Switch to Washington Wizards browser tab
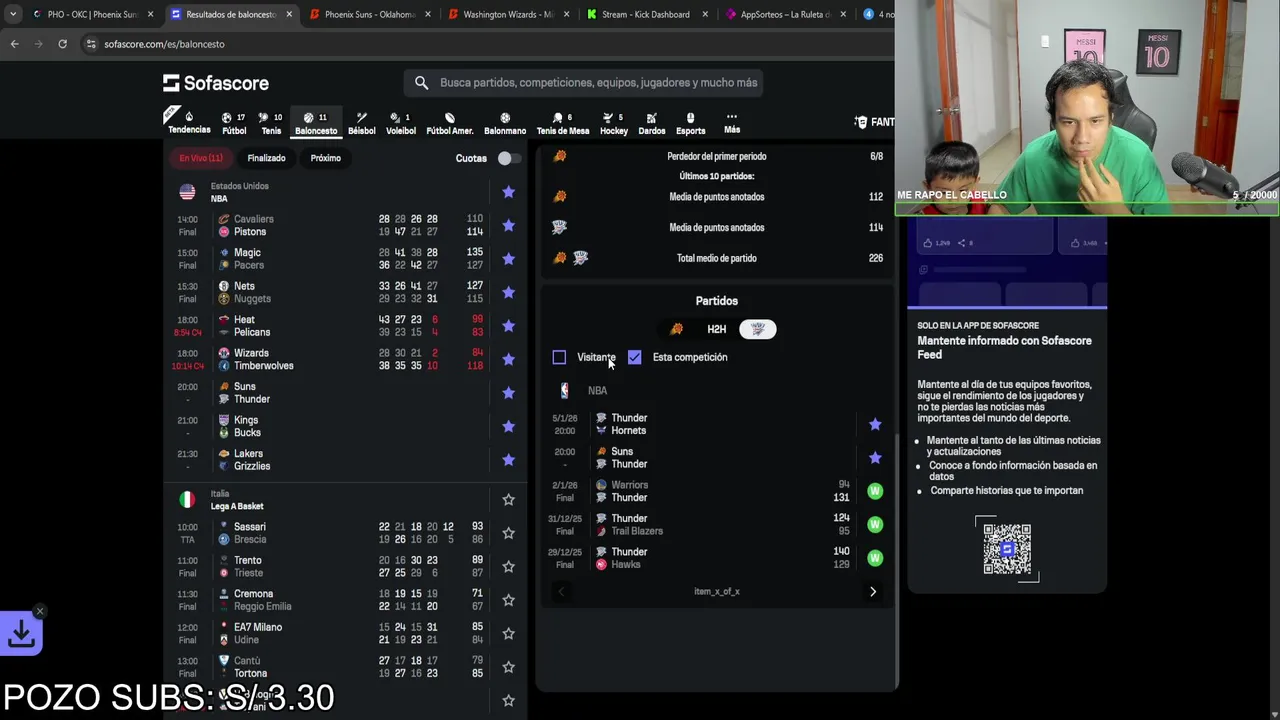This screenshot has width=1280, height=720. [508, 14]
